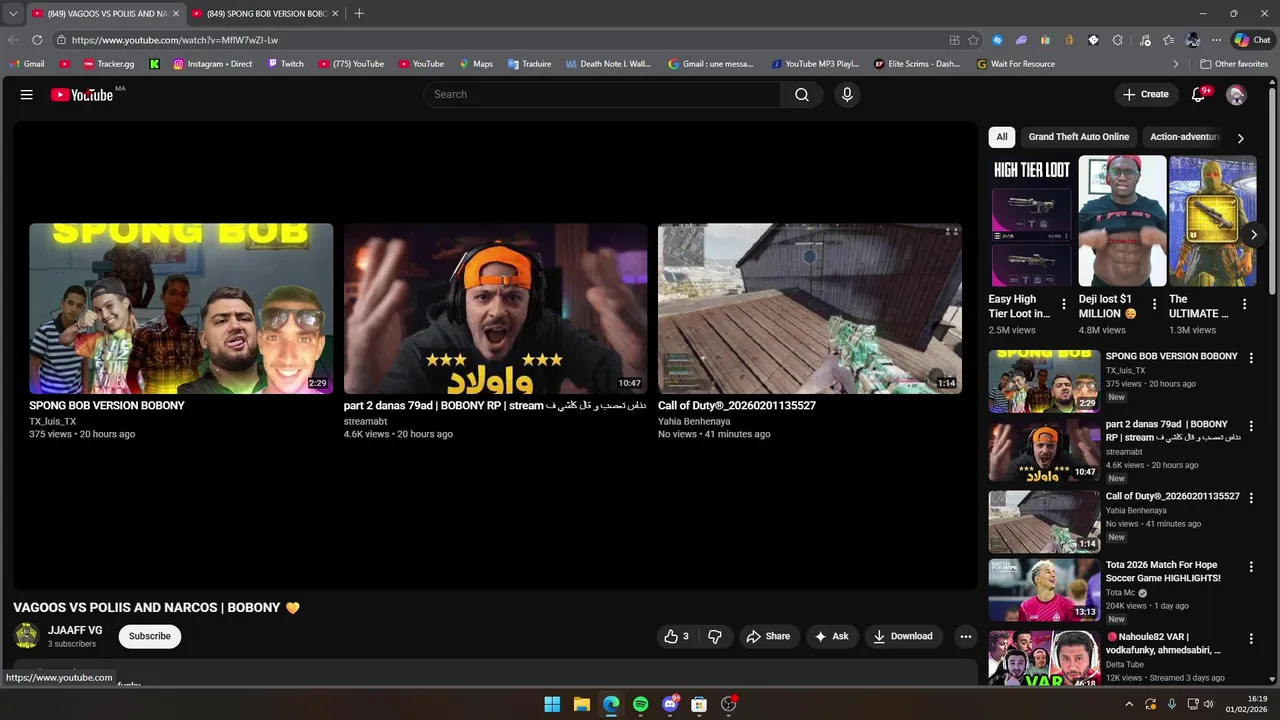1280x720 pixels.
Task: Click the Ask button
Action: 831,636
